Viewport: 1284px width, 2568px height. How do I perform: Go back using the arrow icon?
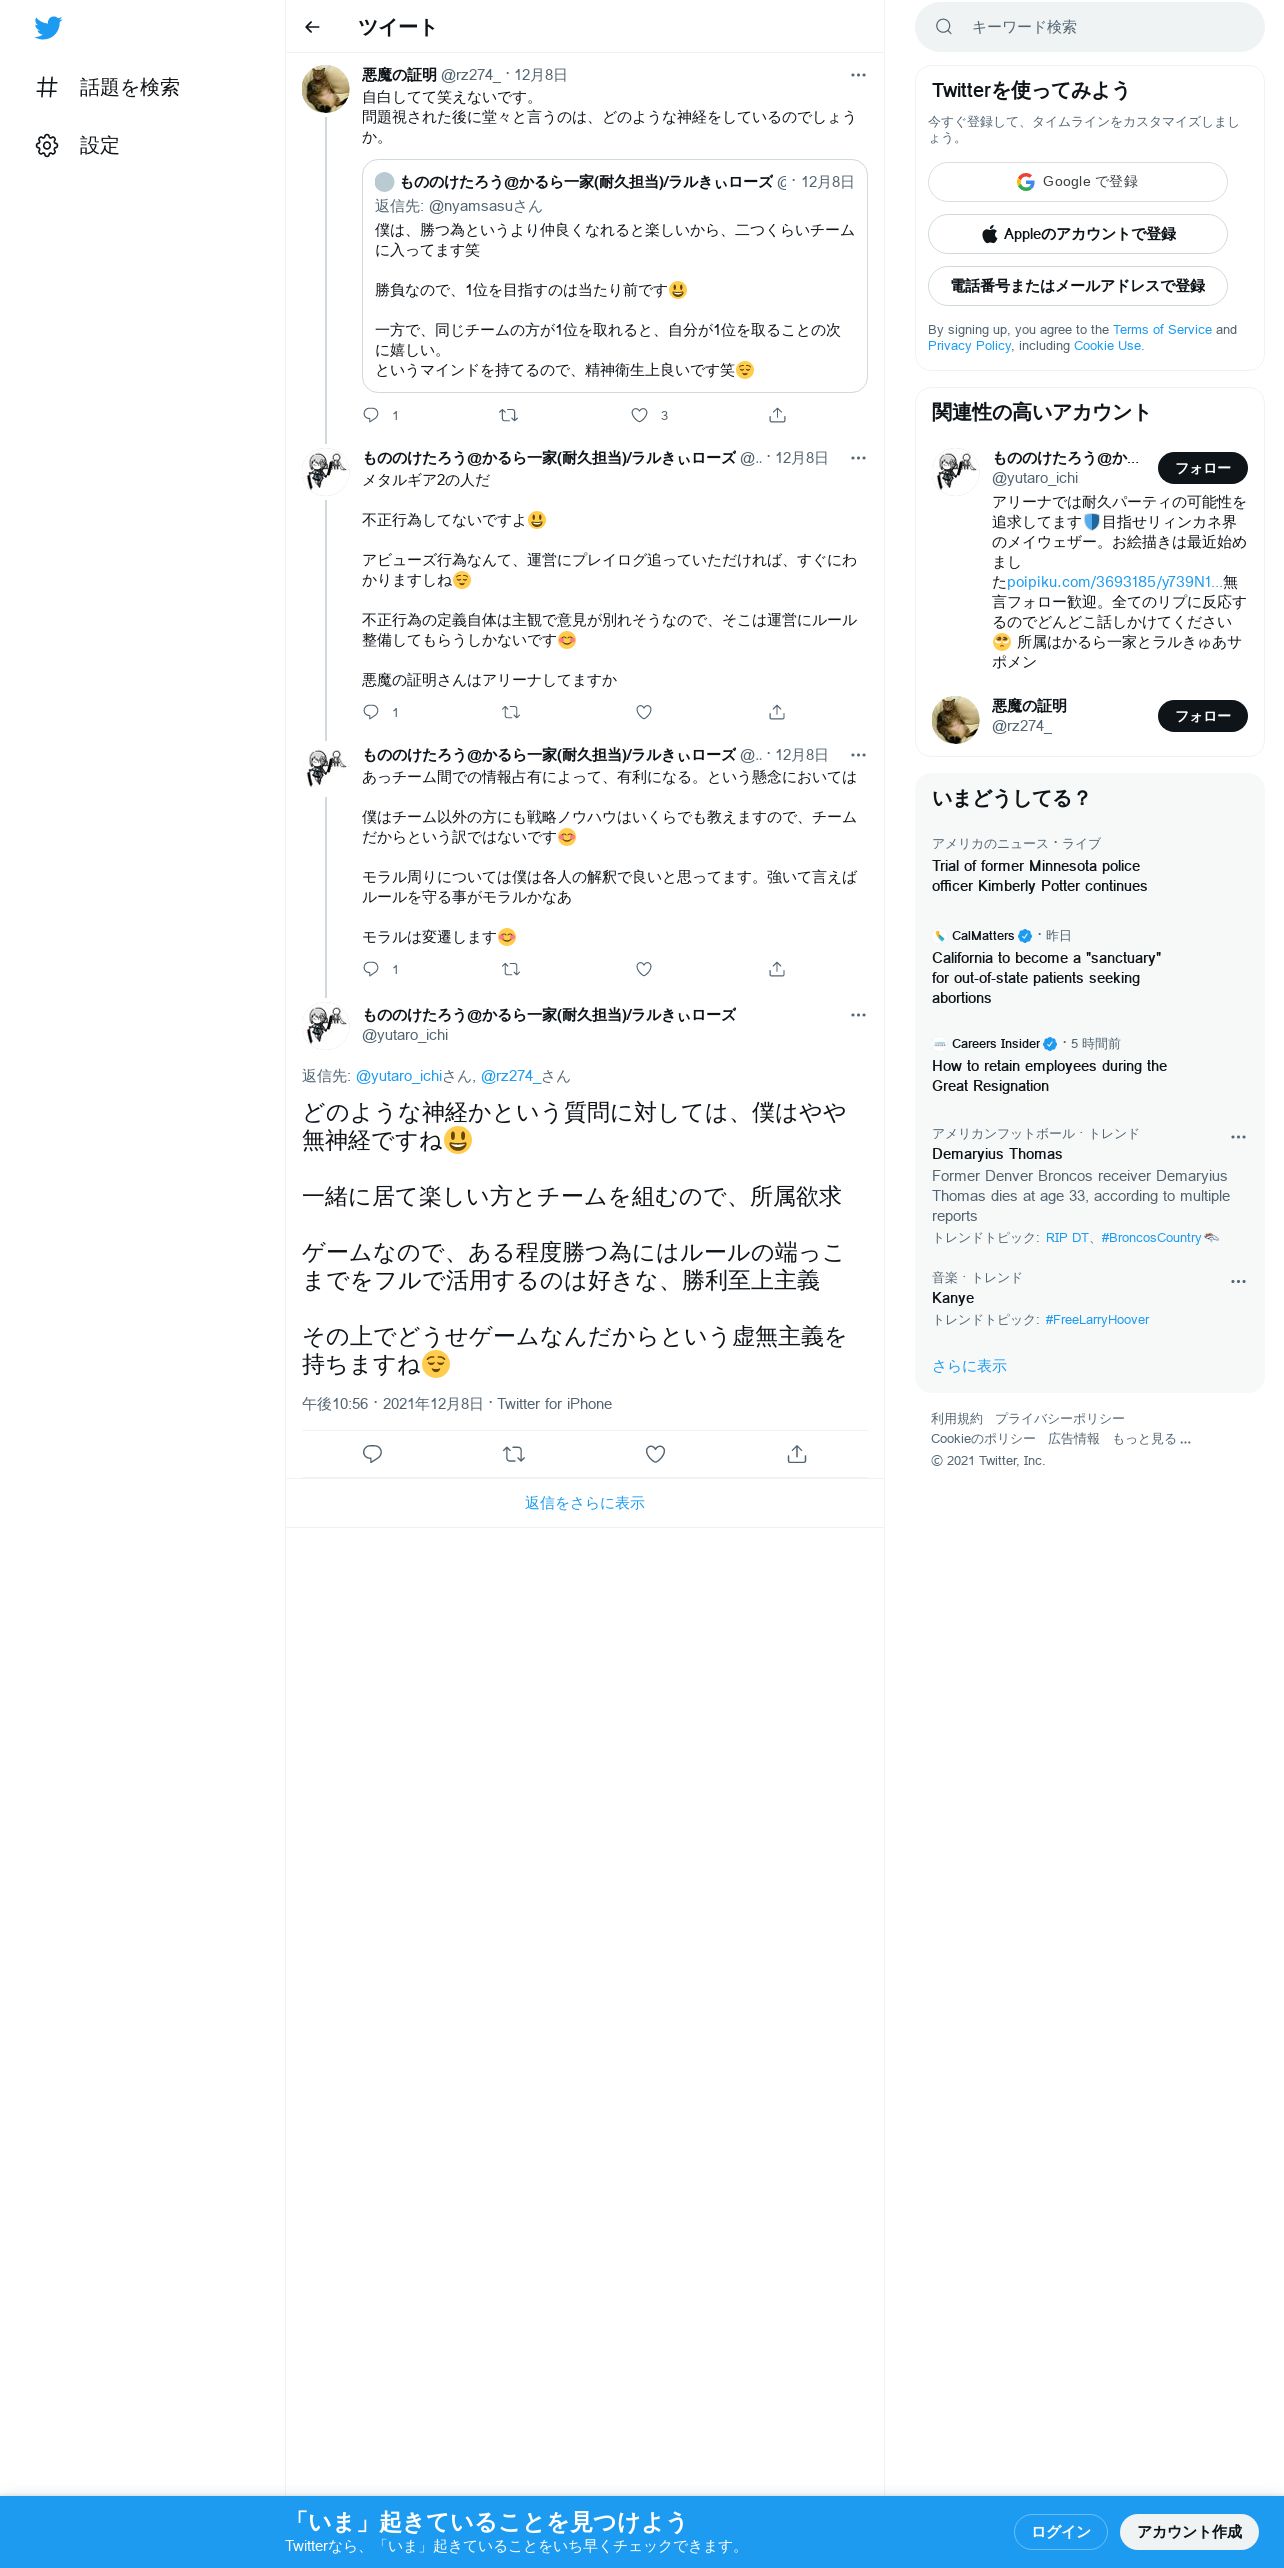click(312, 27)
